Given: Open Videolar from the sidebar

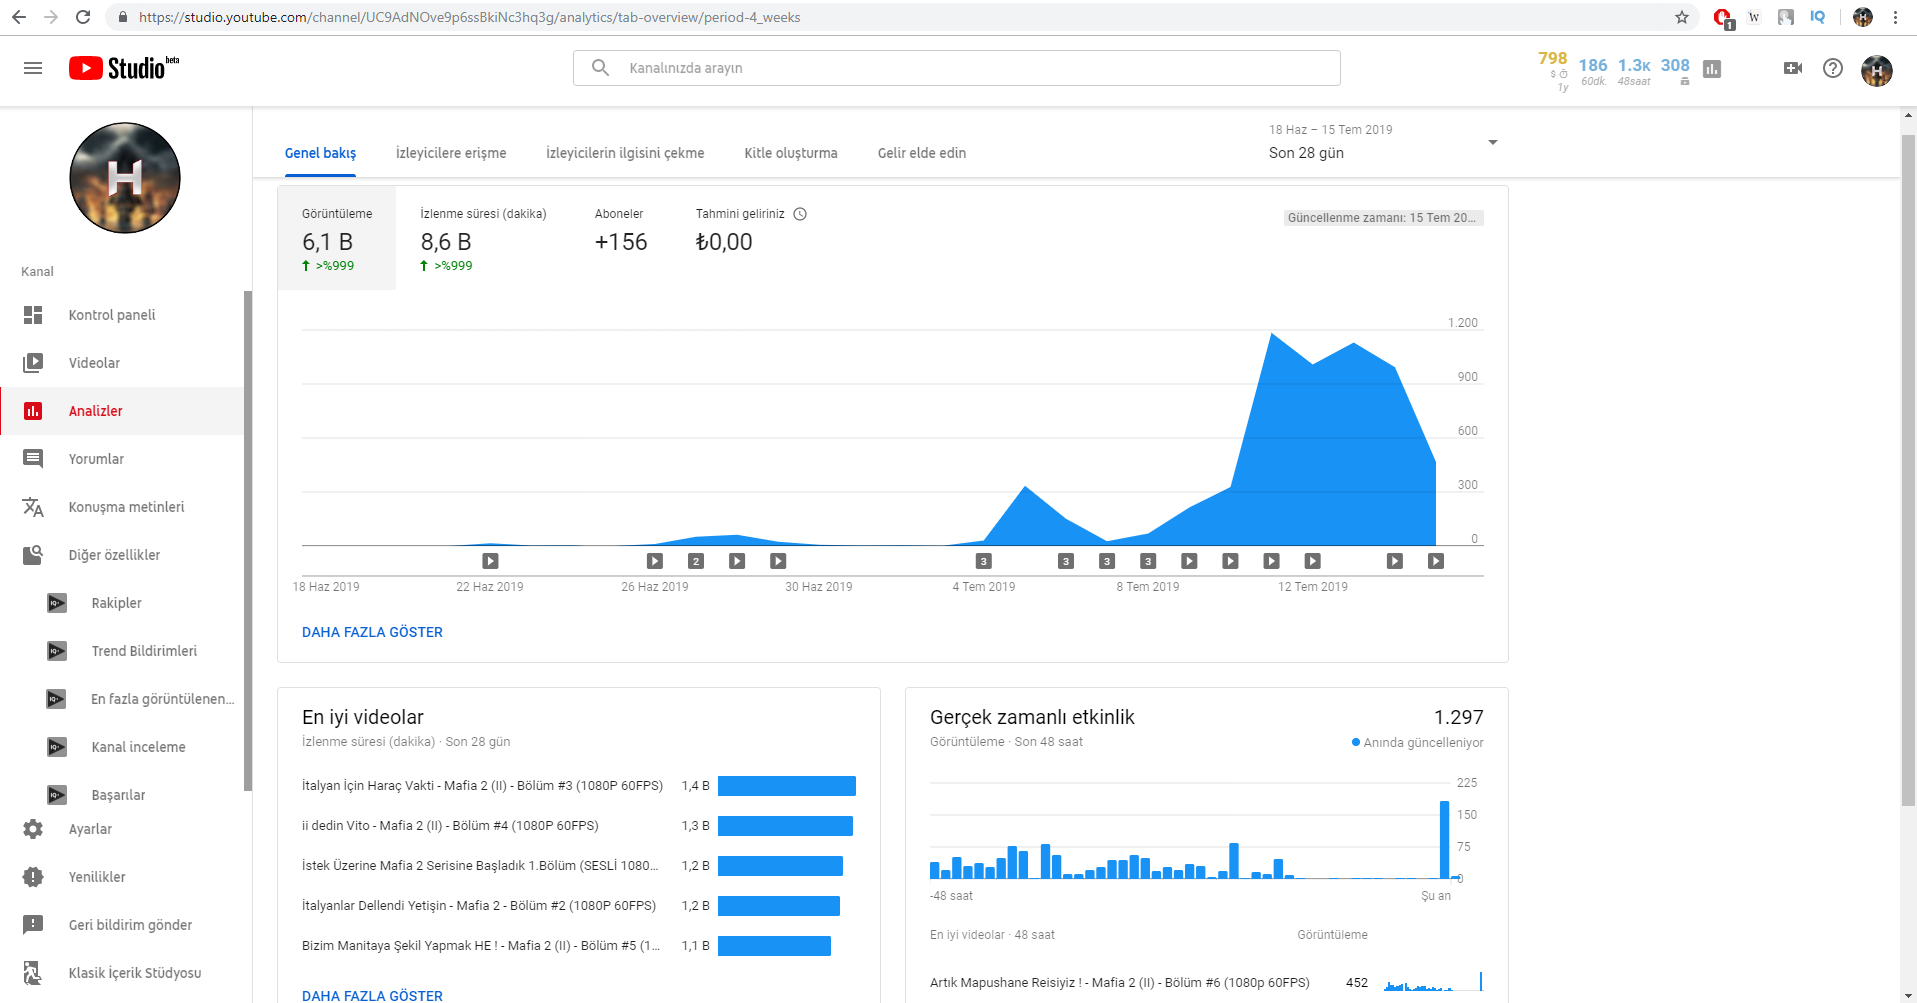Looking at the screenshot, I should pos(94,363).
